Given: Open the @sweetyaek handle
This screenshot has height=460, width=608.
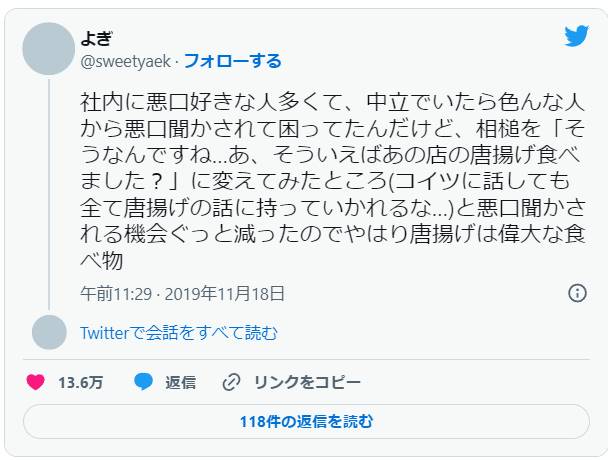Looking at the screenshot, I should tap(126, 62).
